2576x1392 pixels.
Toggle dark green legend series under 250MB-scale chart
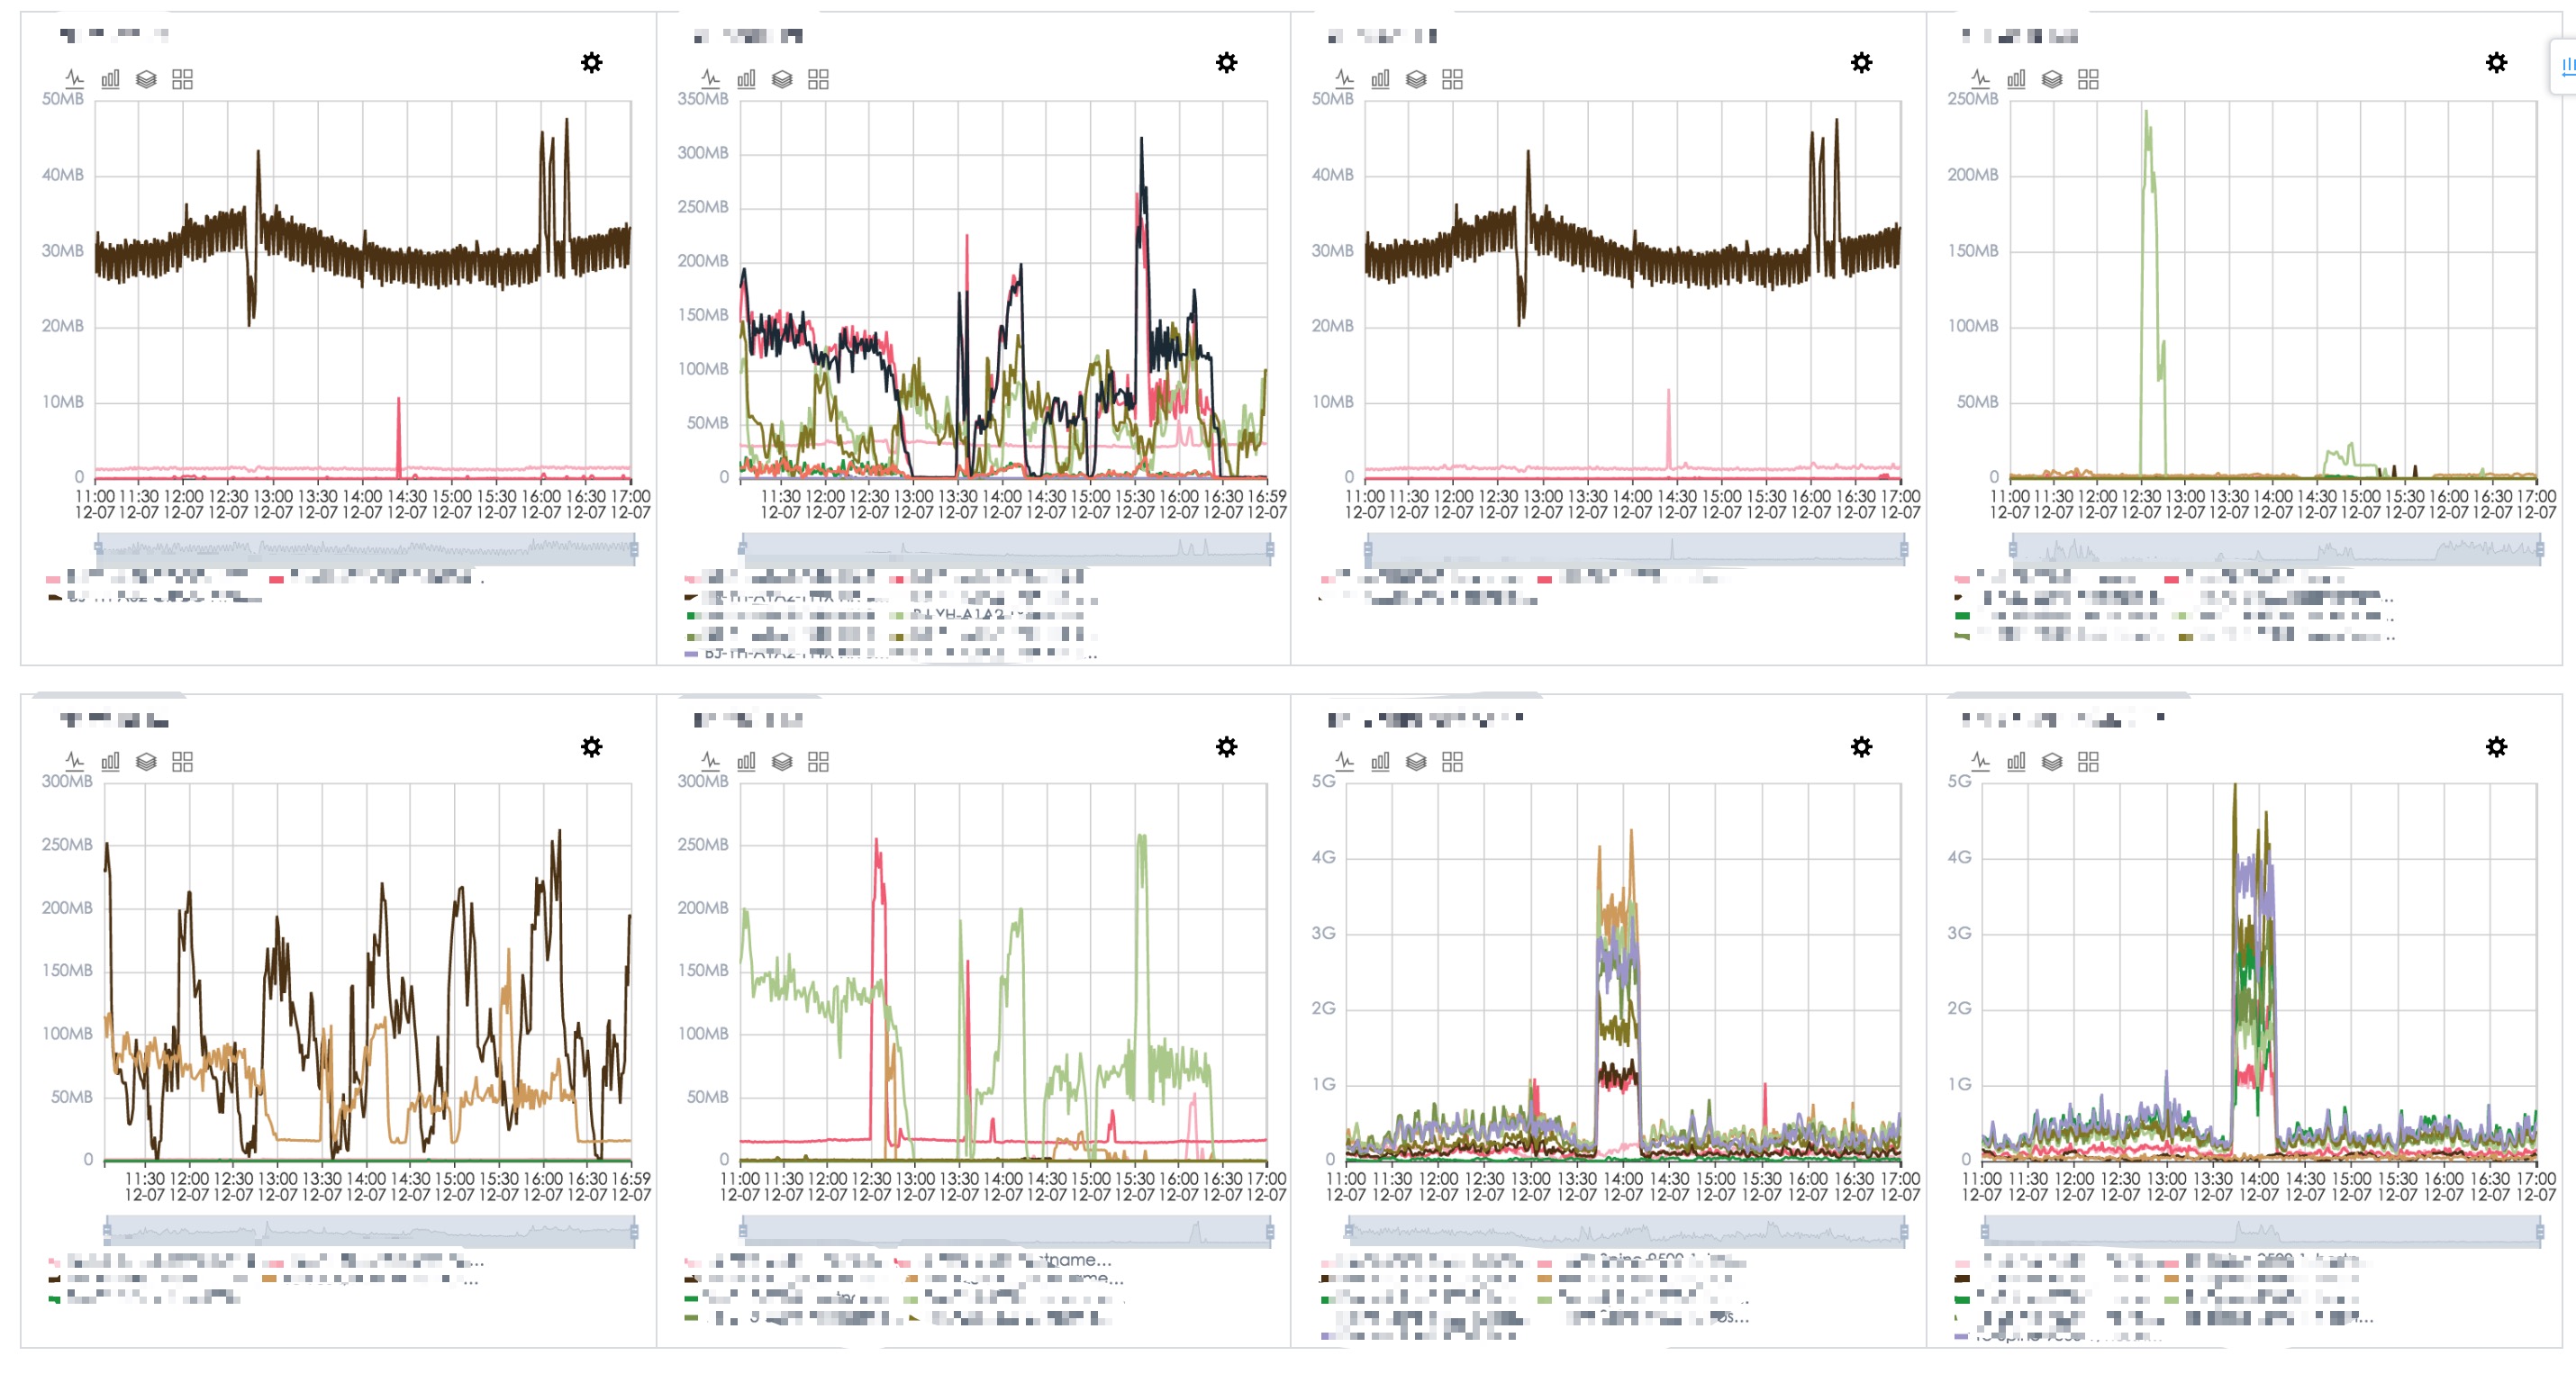pyautogui.click(x=1962, y=616)
